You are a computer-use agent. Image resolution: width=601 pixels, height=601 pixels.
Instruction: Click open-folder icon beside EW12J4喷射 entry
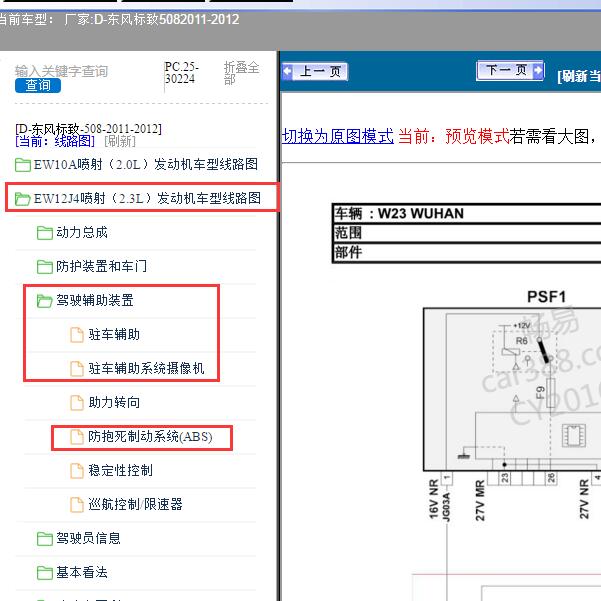point(23,199)
